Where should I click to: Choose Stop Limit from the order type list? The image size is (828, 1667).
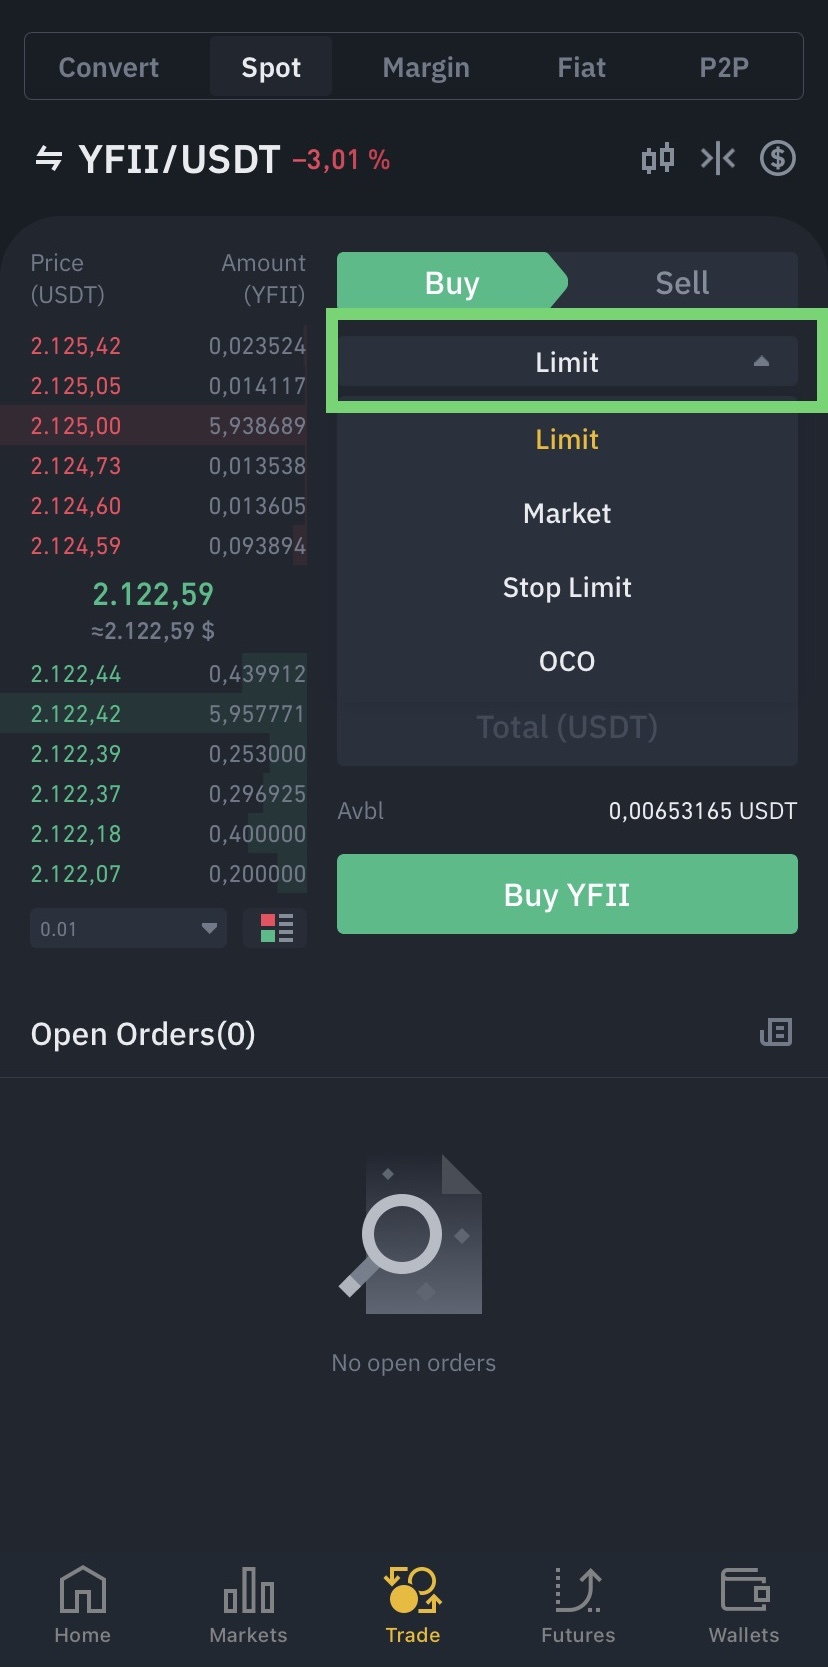(x=567, y=587)
